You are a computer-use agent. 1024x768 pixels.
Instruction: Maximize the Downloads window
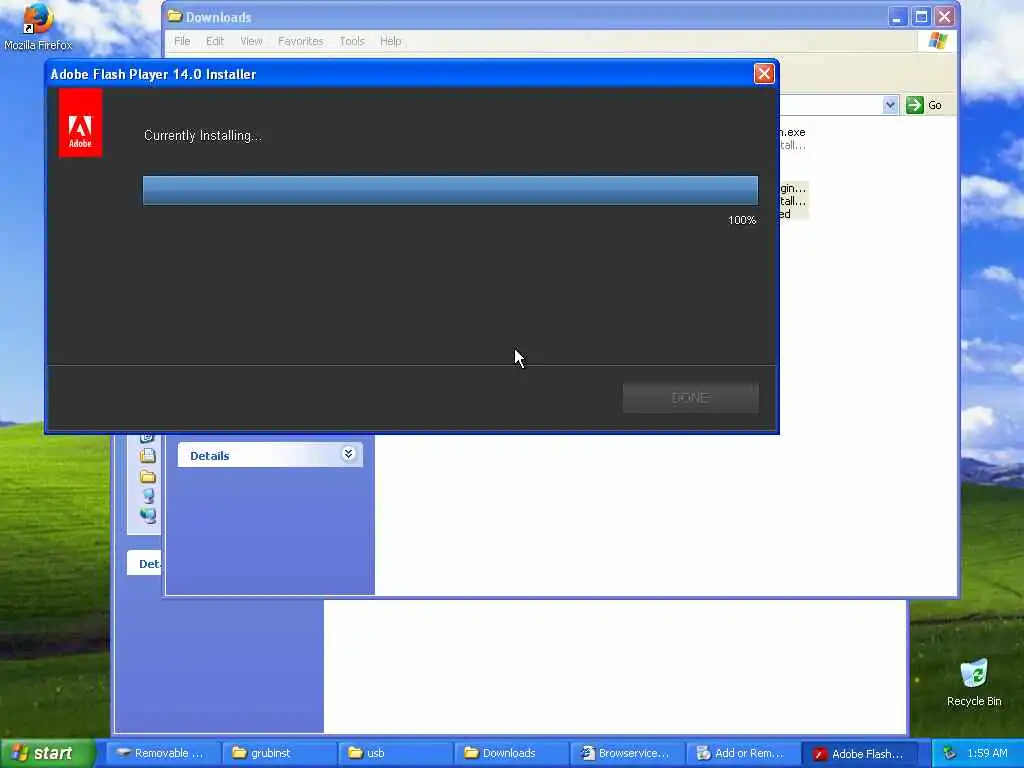[x=921, y=17]
